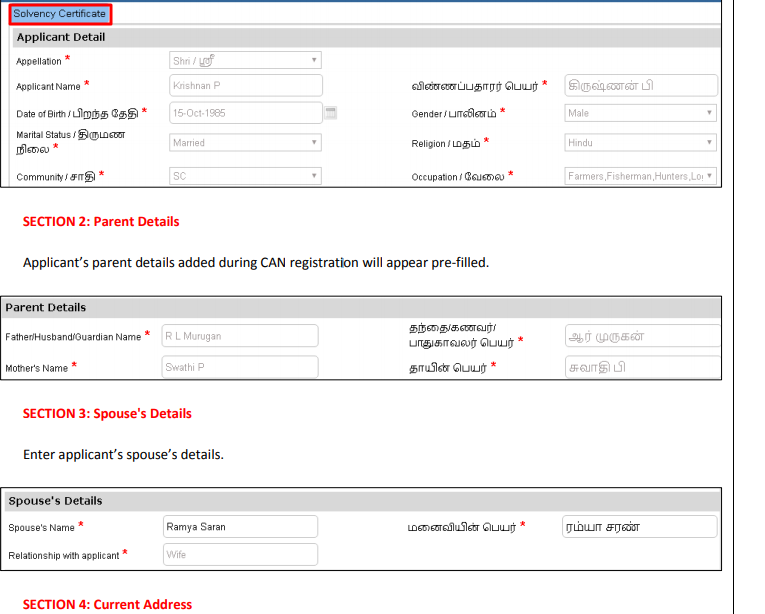765x614 pixels.
Task: Click the Appellation label
Action: 39,61
